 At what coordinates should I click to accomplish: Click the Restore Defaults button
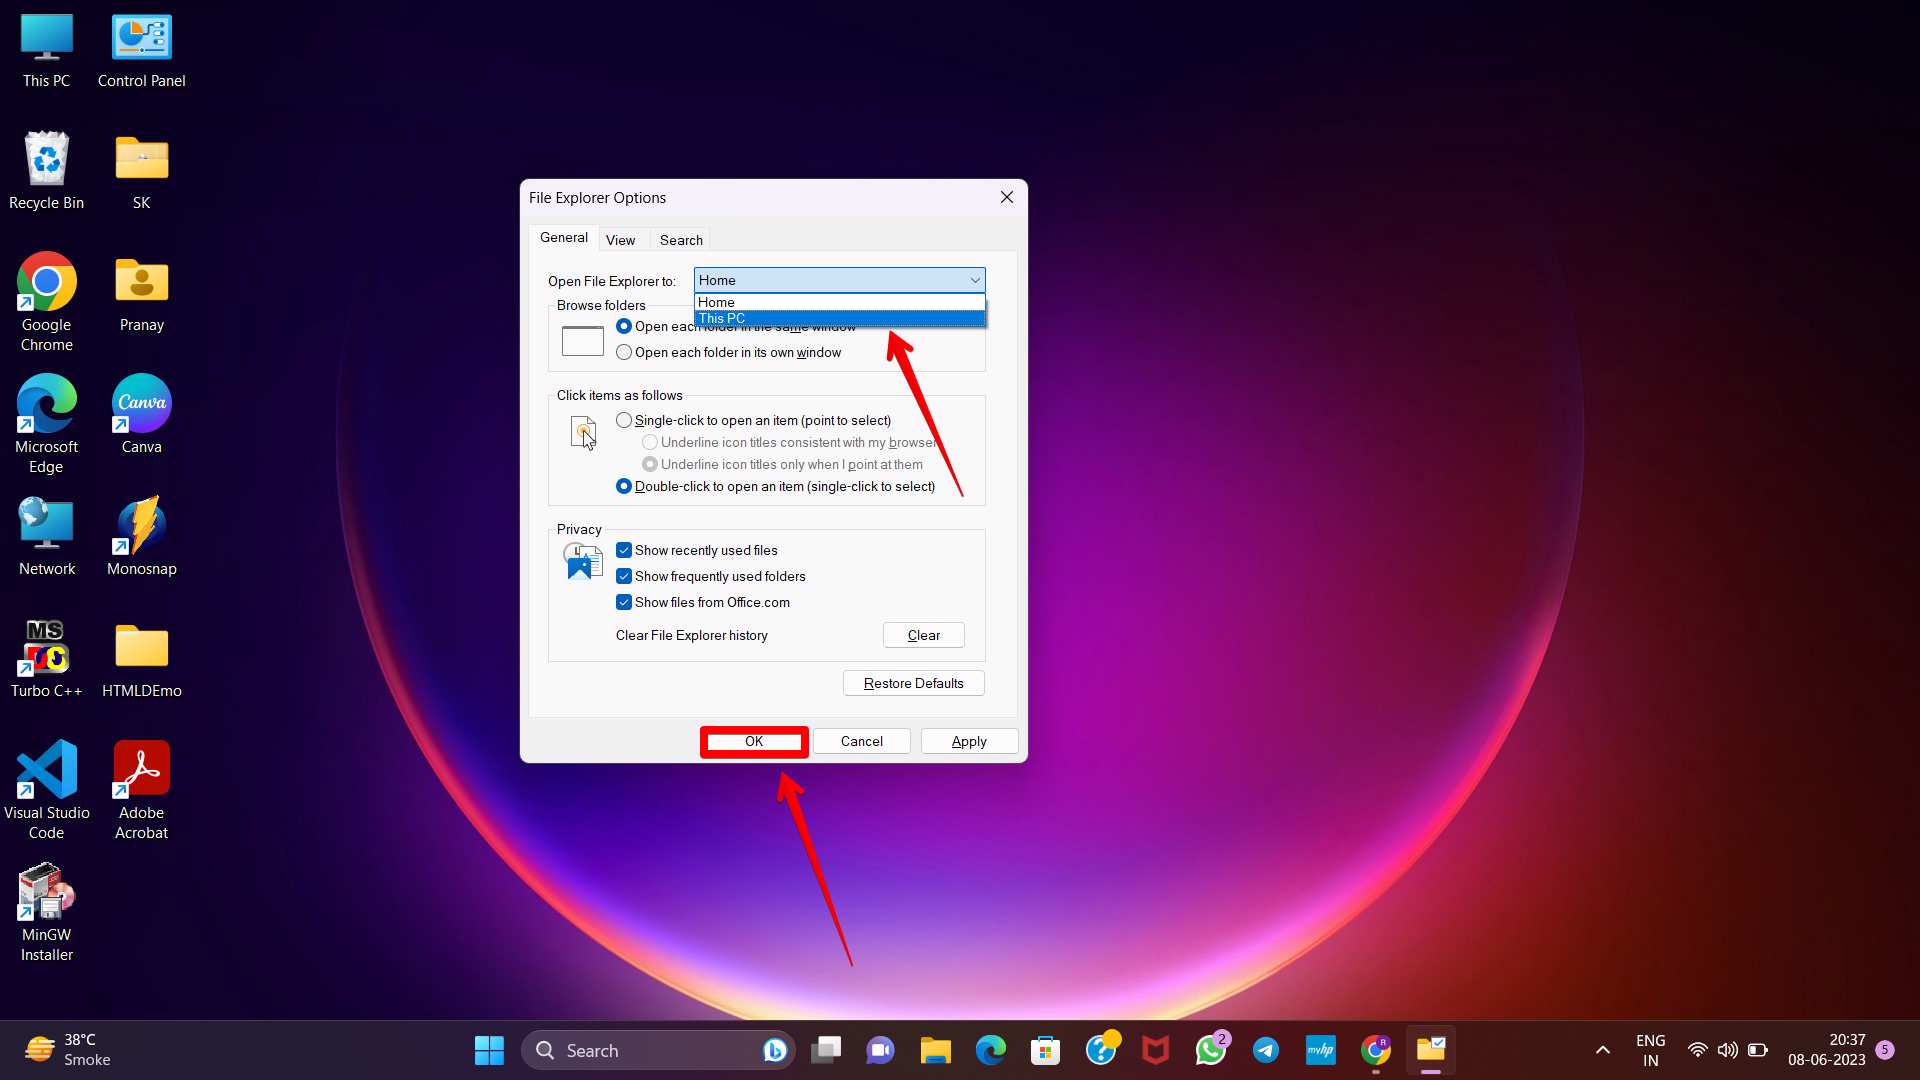point(913,682)
